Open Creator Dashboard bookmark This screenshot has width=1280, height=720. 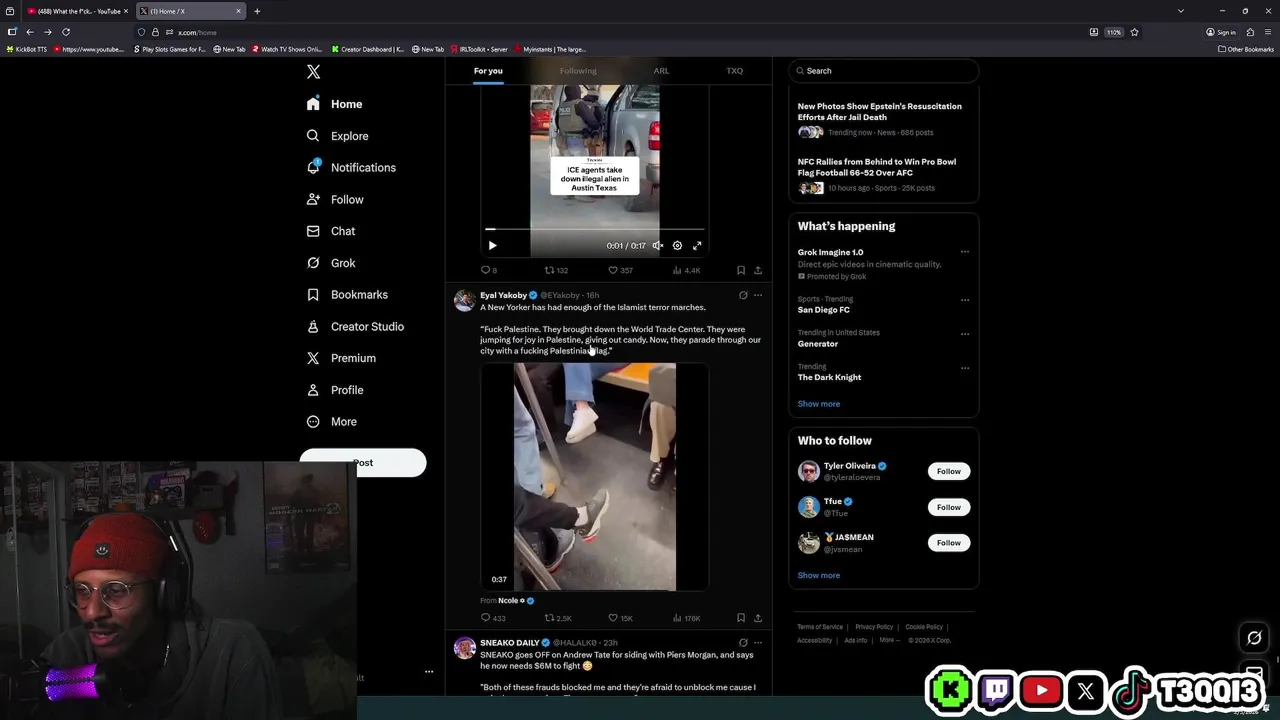pos(368,49)
